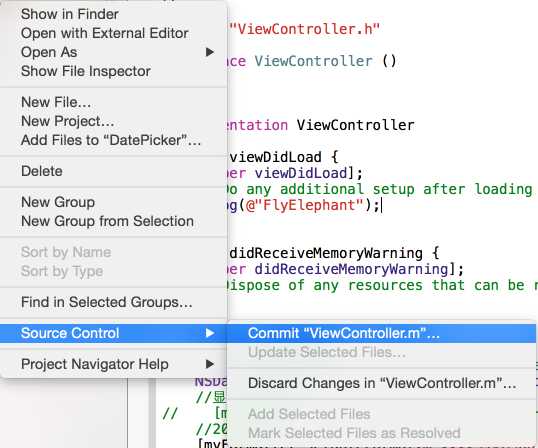The image size is (538, 448).
Task: Choose Commit "ViewController.m"…
Action: (381, 333)
